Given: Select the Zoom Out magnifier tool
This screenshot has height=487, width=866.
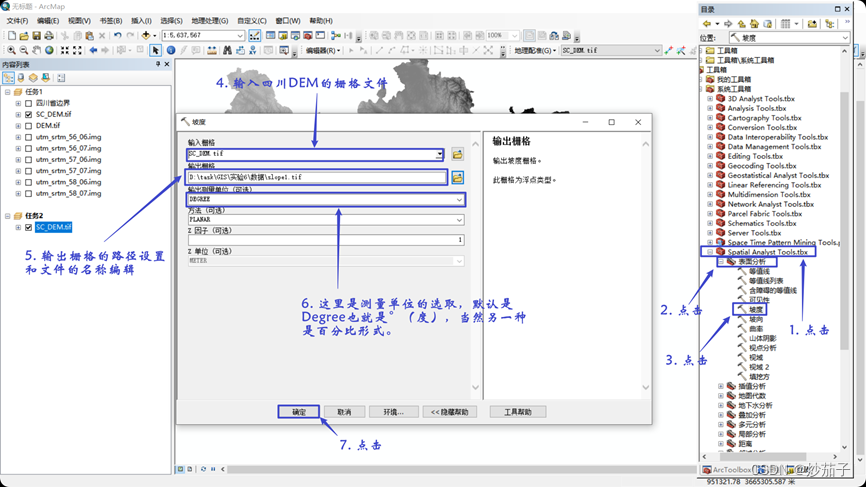Looking at the screenshot, I should pyautogui.click(x=24, y=50).
